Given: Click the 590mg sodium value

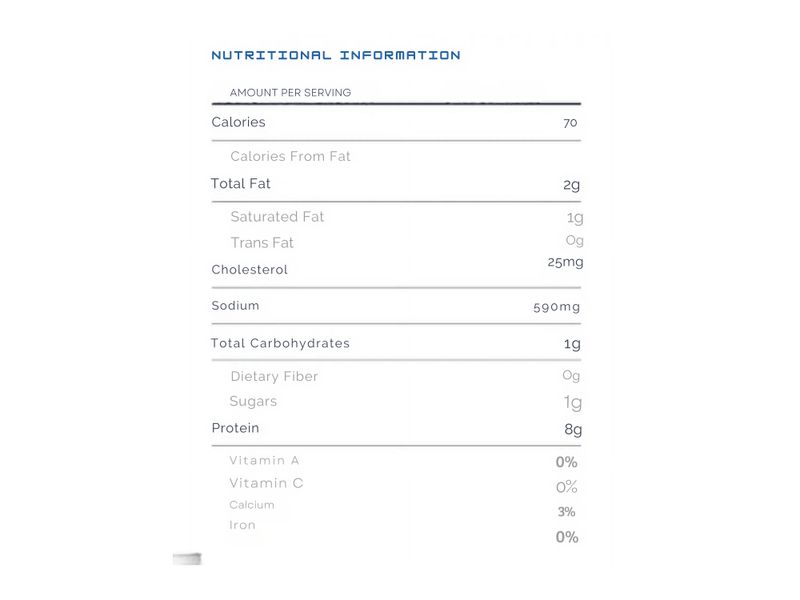Looking at the screenshot, I should point(557,307).
